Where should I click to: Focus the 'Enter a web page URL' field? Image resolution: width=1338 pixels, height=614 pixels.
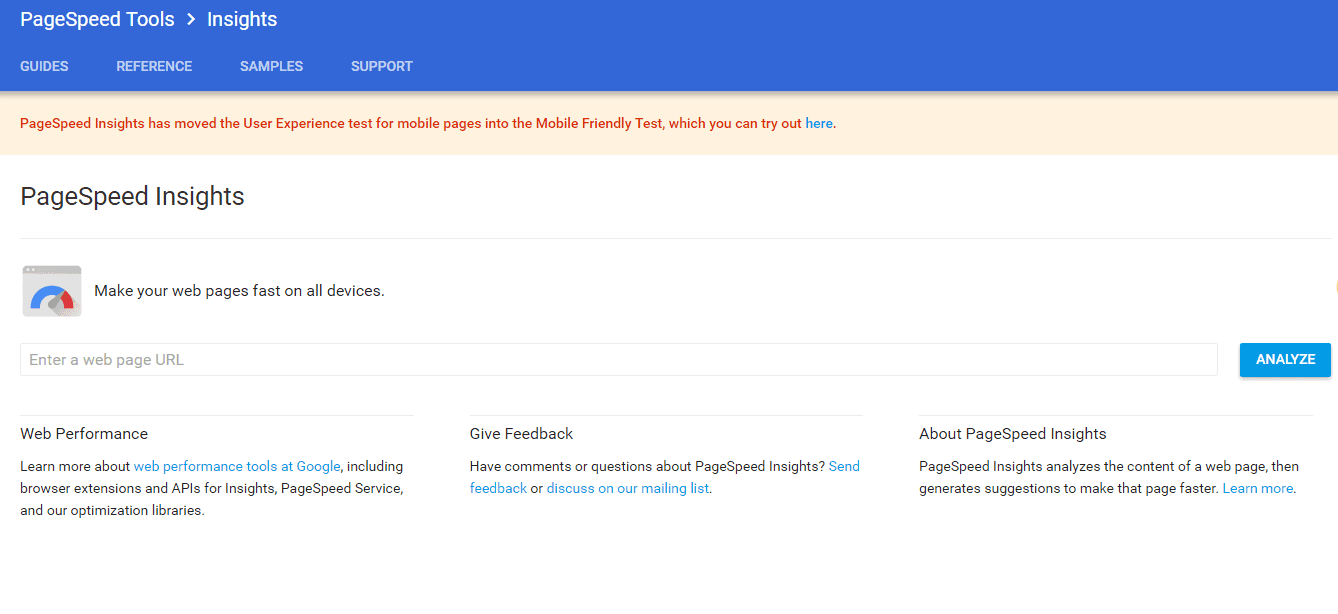click(619, 360)
